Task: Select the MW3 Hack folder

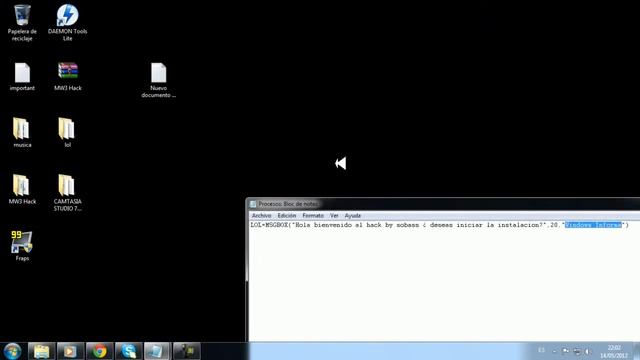Action: 22,189
